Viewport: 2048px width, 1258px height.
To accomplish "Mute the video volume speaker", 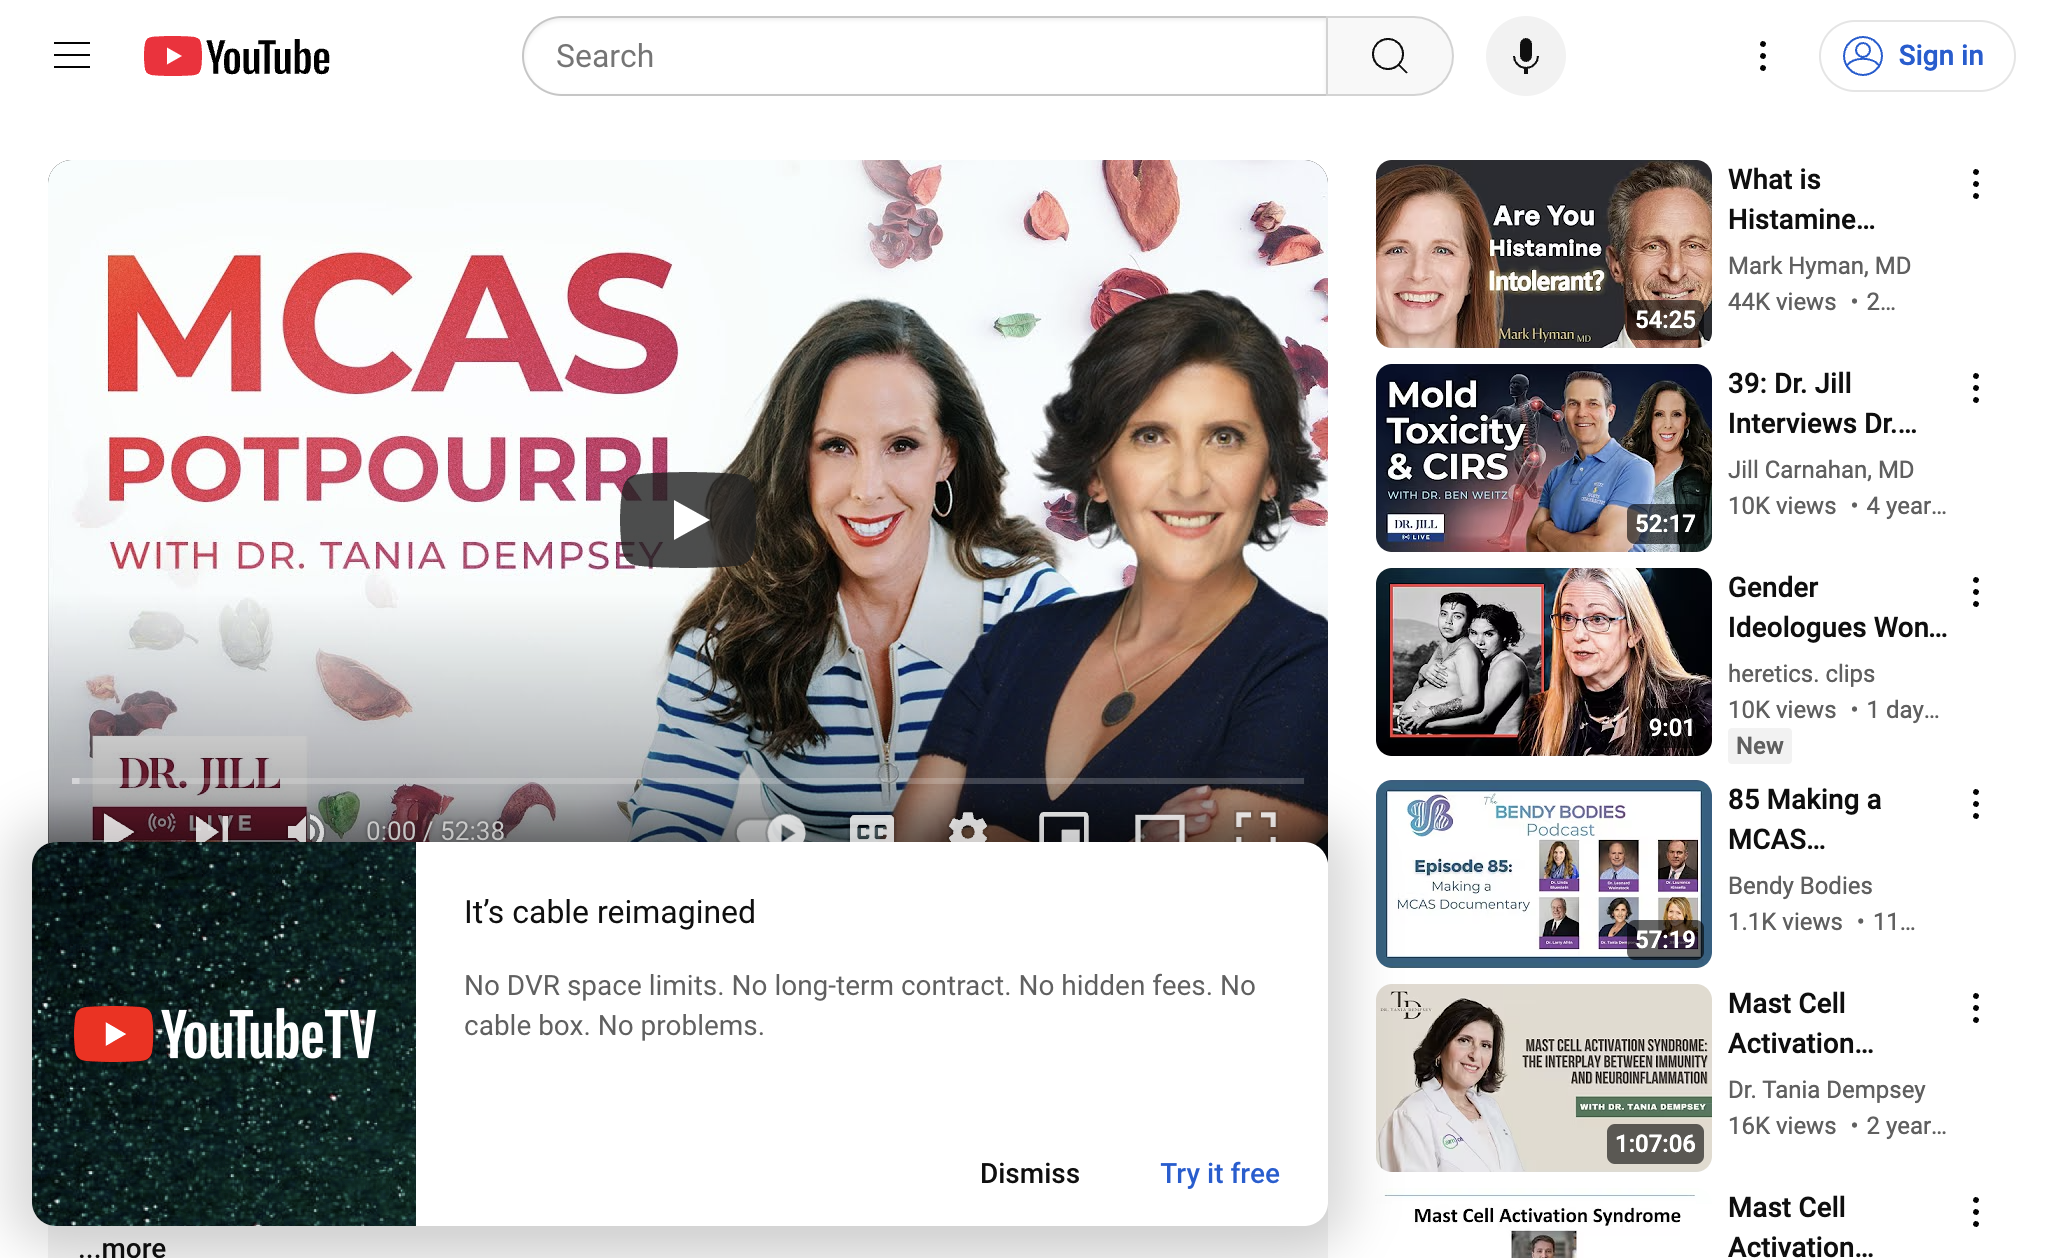I will click(306, 829).
